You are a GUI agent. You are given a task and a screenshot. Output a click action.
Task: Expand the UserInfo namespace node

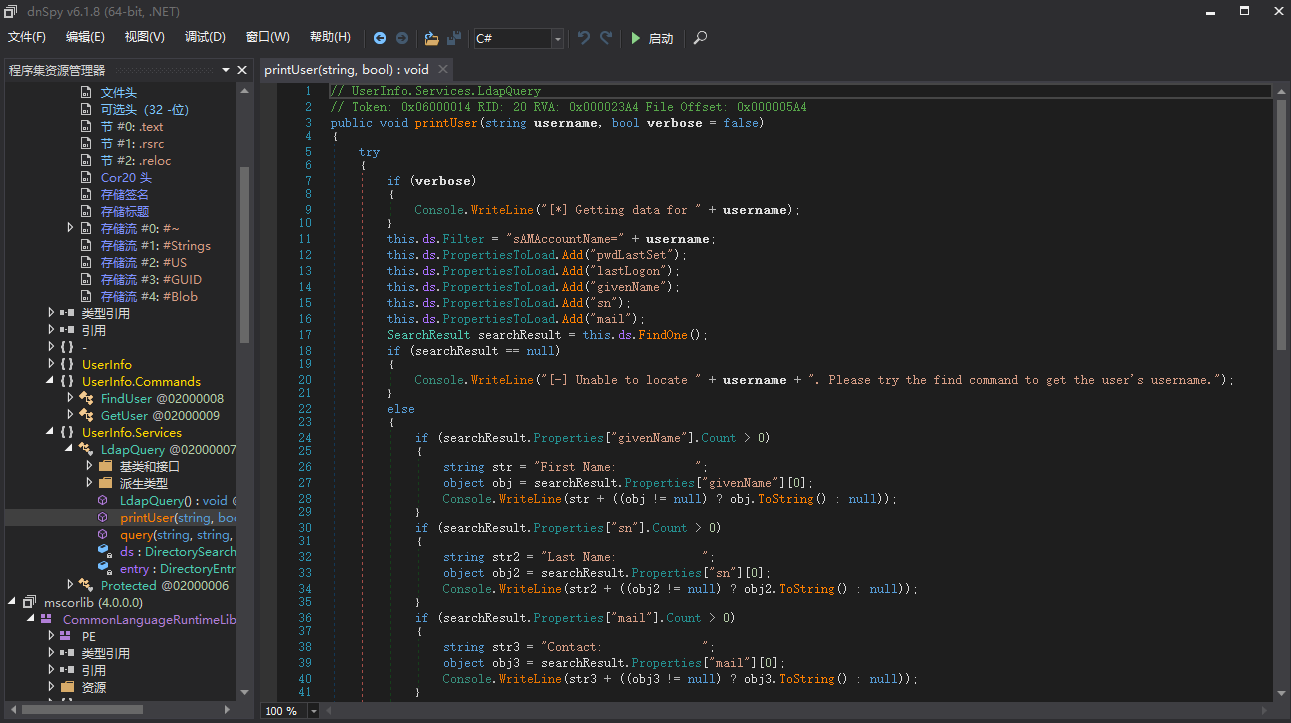click(x=51, y=365)
